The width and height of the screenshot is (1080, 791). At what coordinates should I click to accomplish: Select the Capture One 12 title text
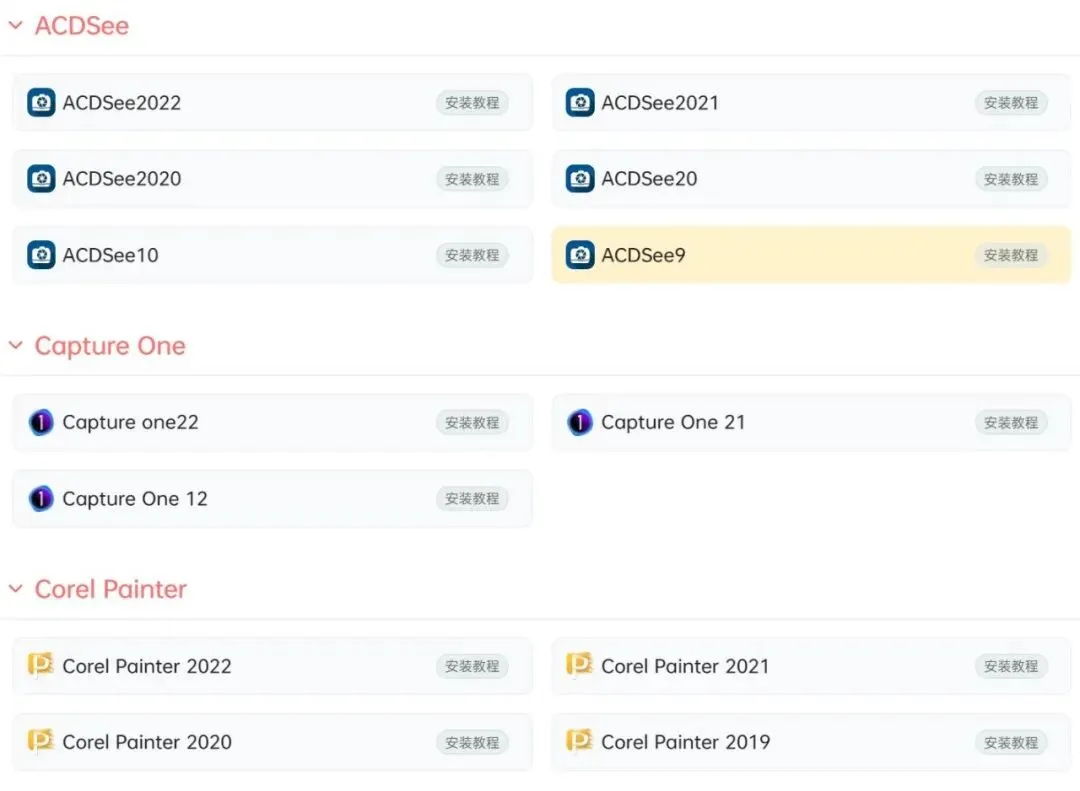pyautogui.click(x=135, y=498)
